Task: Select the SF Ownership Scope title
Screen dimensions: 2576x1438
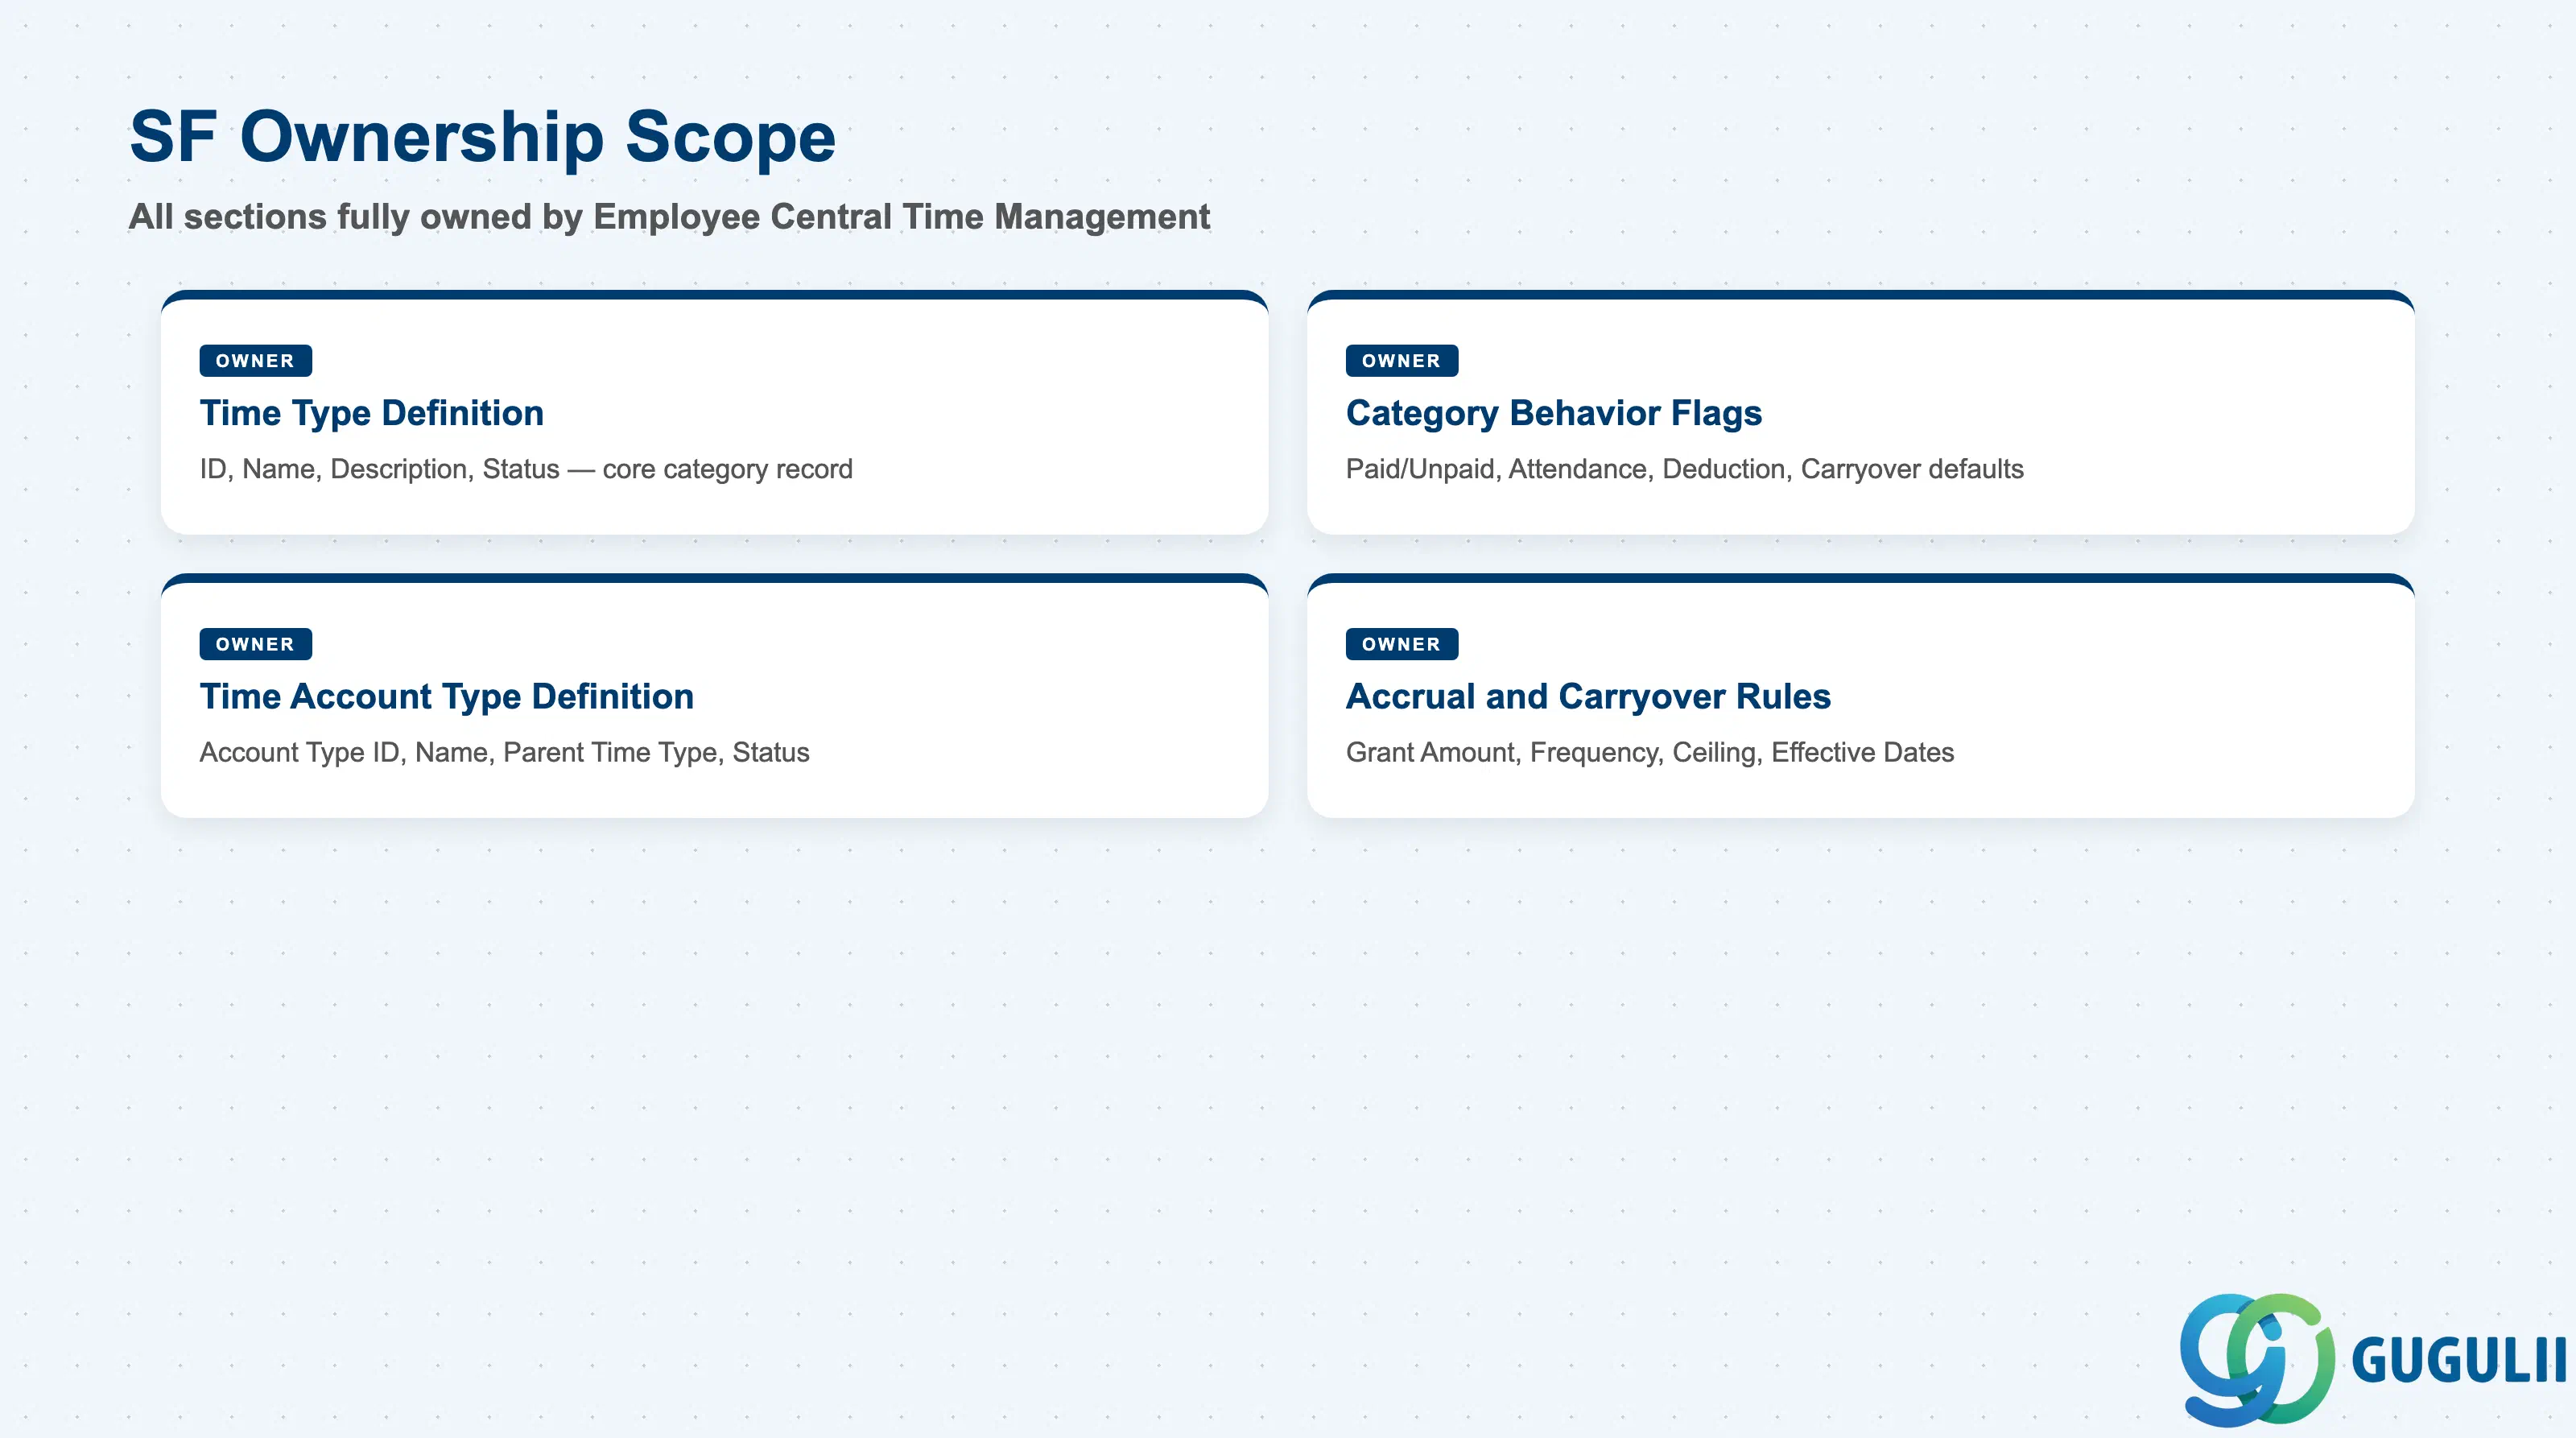Action: 483,137
